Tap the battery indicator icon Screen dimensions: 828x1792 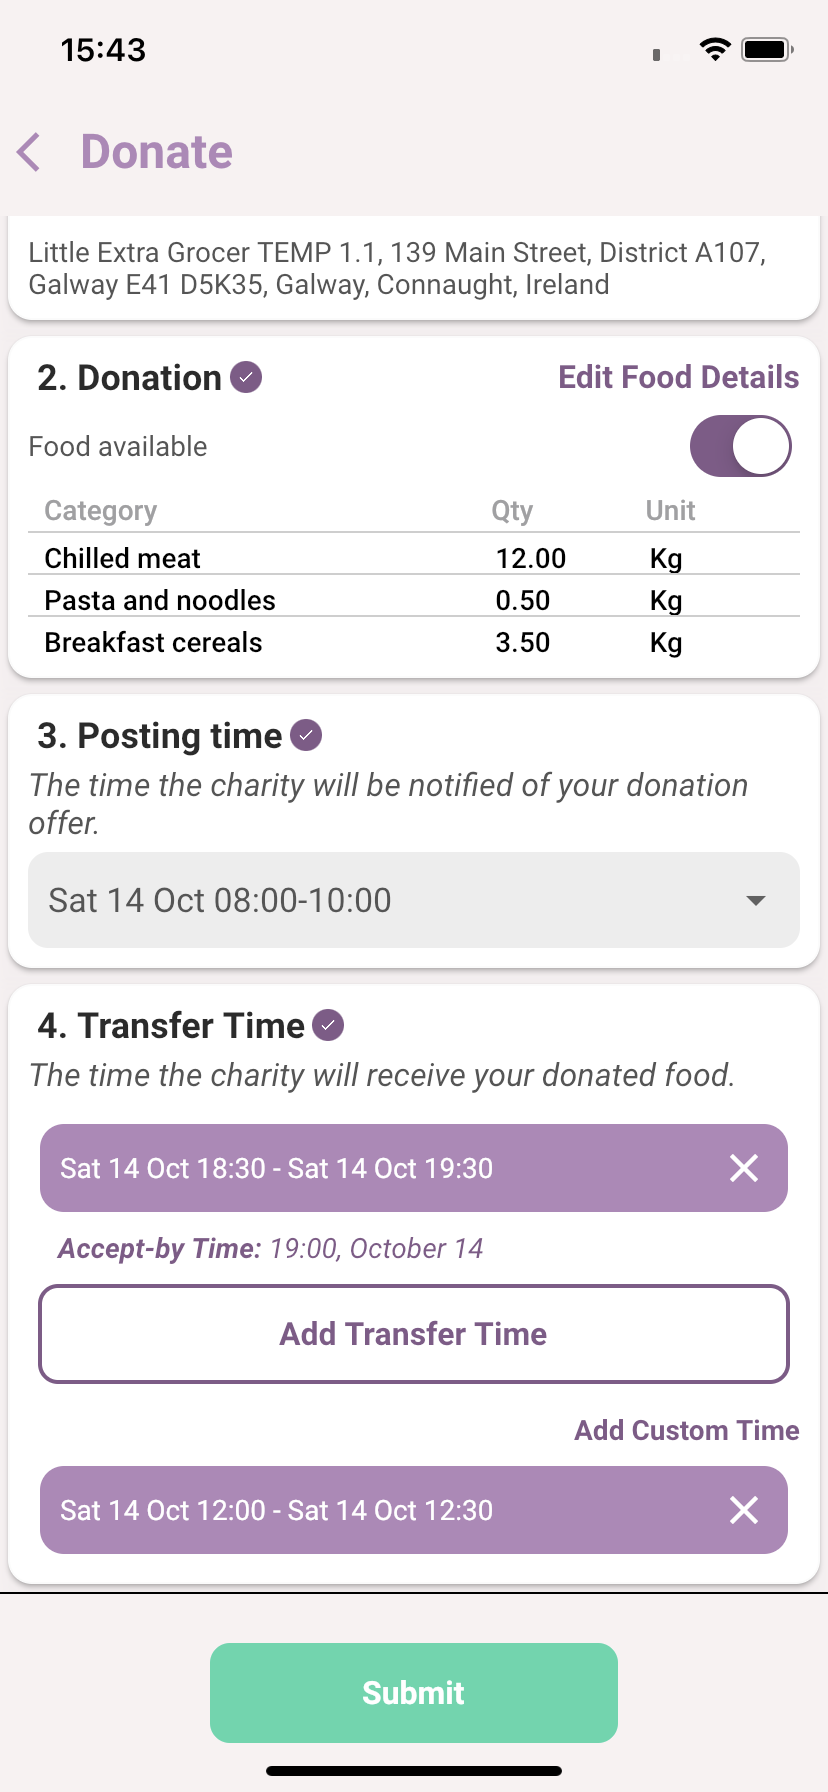(x=767, y=49)
